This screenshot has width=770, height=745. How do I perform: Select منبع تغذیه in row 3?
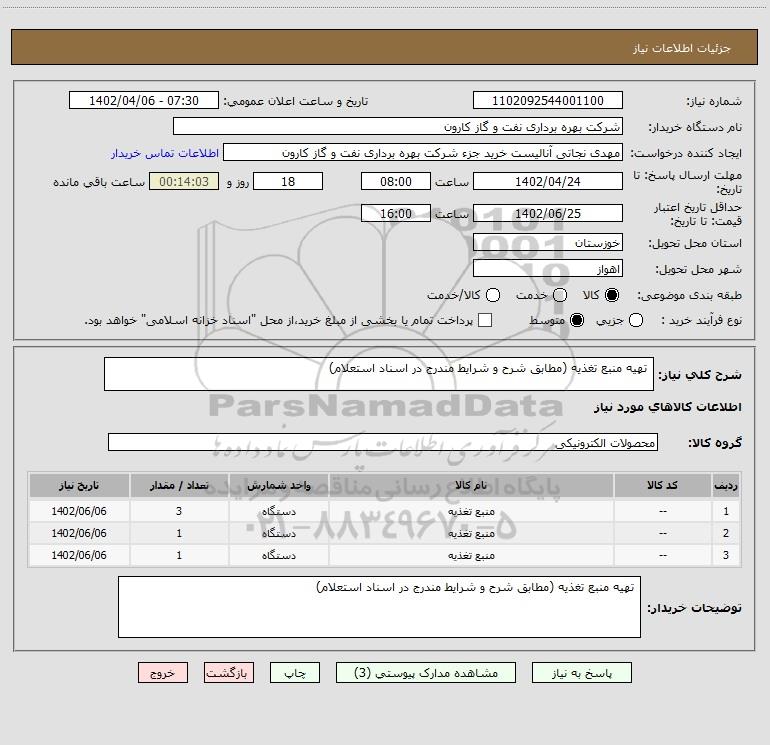471,555
